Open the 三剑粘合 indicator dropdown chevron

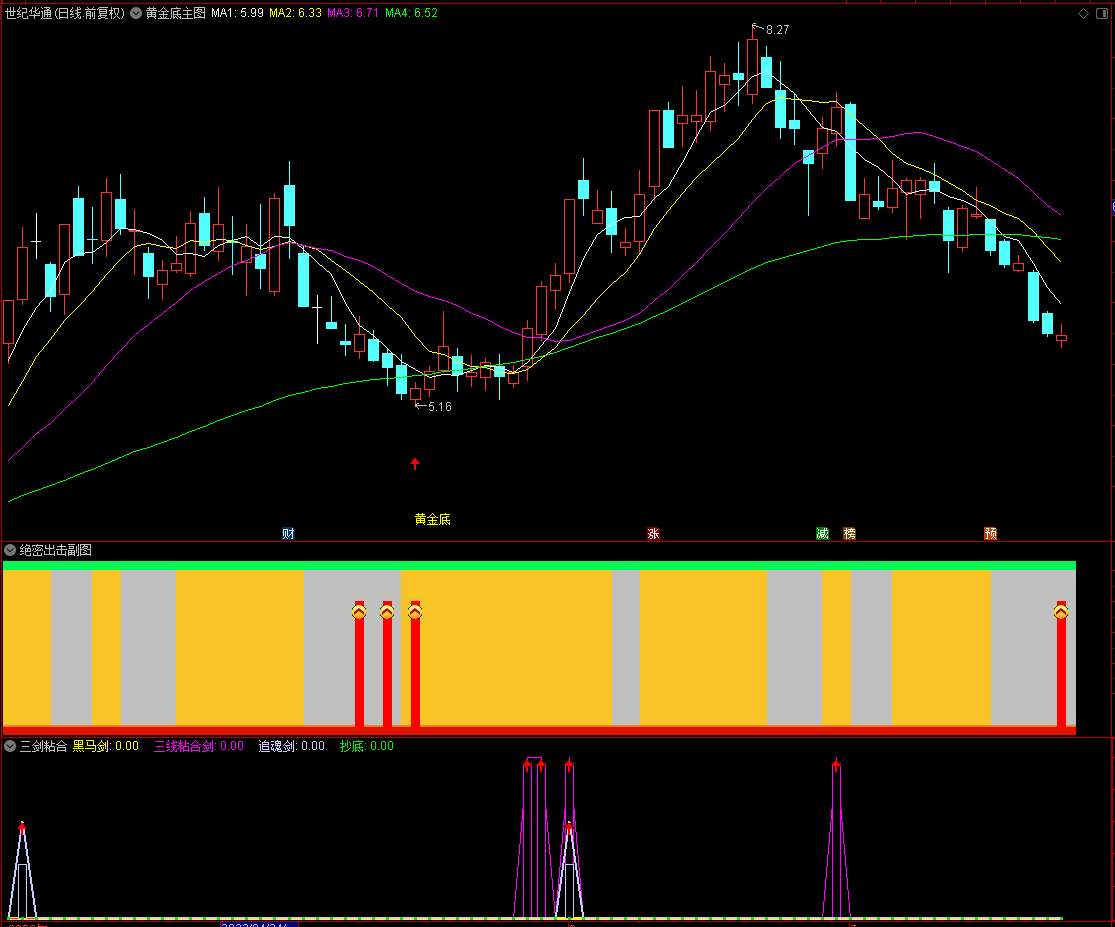click(x=10, y=746)
